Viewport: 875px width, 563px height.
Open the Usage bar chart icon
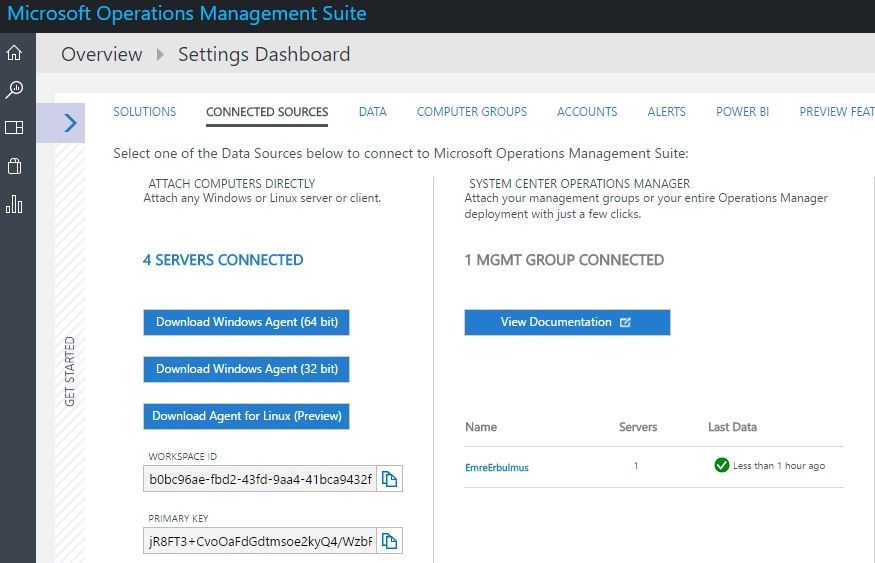tap(14, 204)
